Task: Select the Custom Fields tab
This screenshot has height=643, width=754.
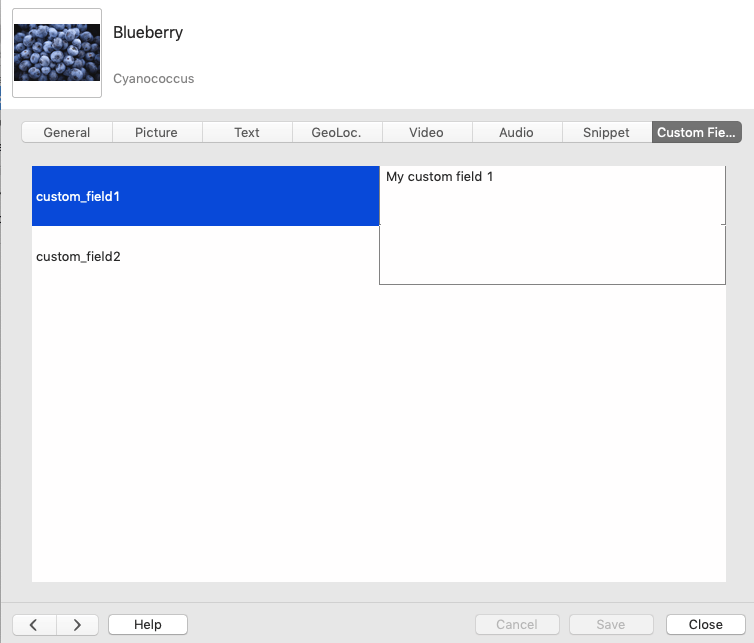Action: pos(697,132)
